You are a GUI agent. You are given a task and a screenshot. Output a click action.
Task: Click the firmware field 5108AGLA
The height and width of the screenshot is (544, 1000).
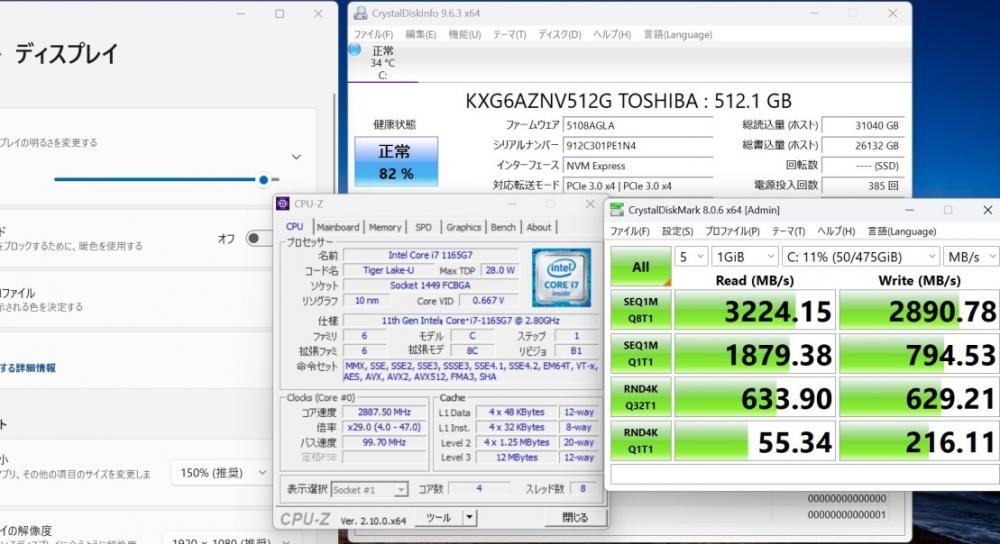coord(638,126)
